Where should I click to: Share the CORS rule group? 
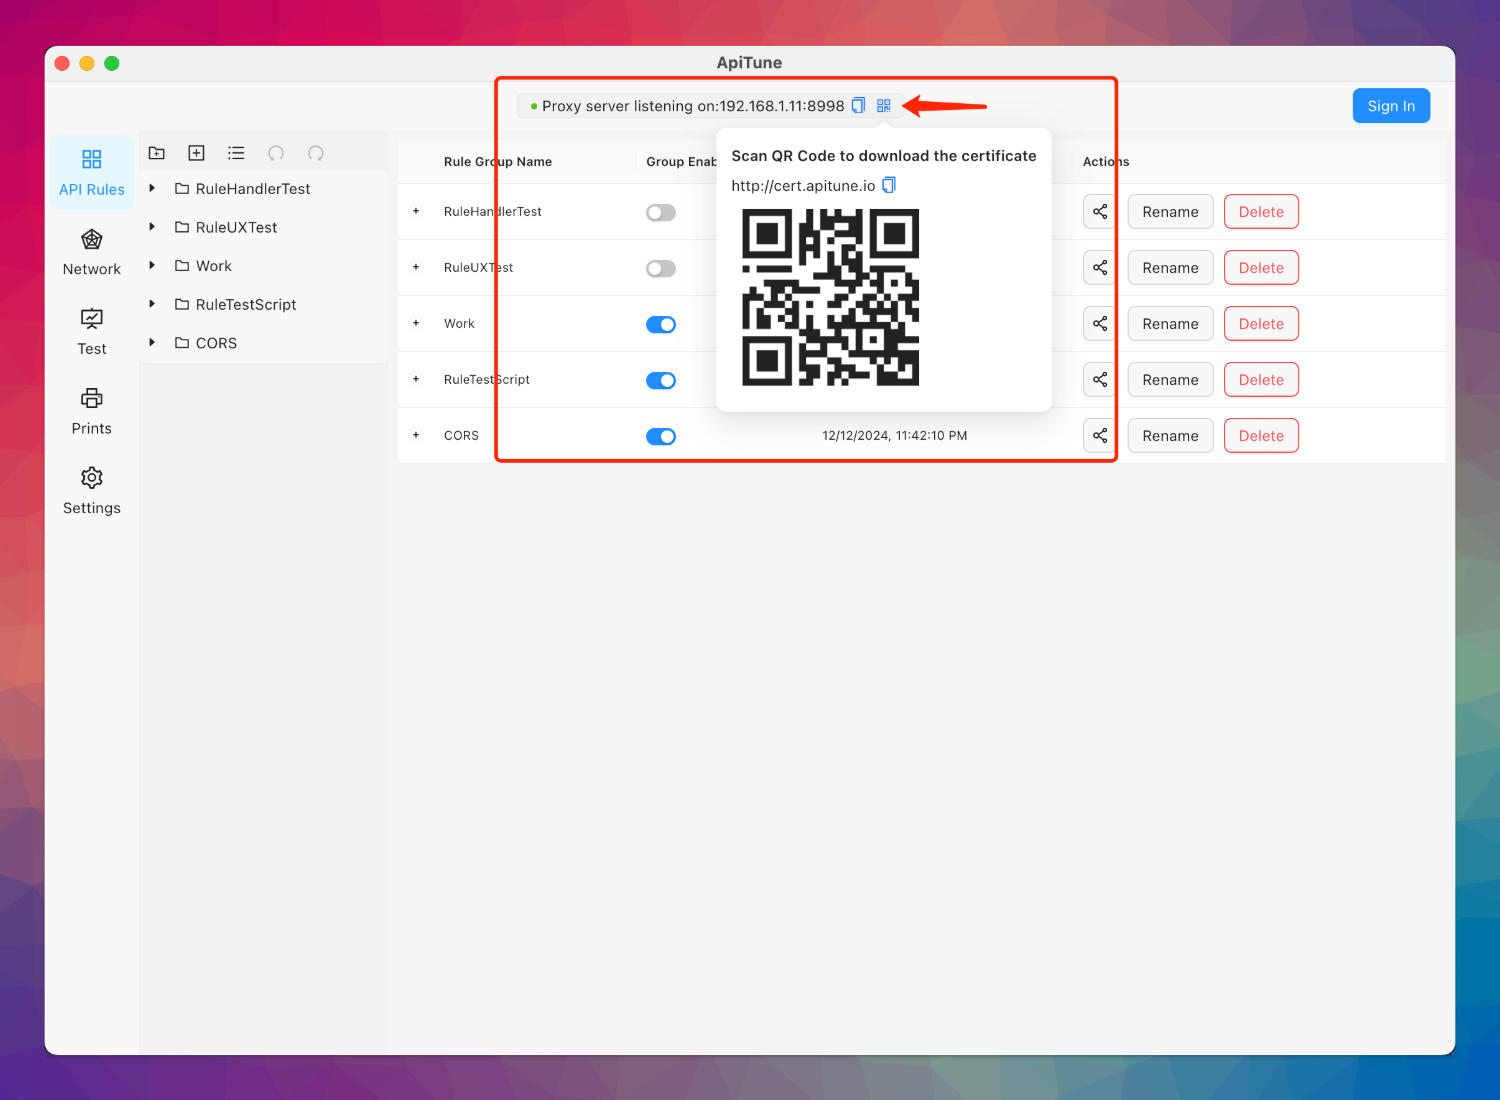[x=1100, y=436]
